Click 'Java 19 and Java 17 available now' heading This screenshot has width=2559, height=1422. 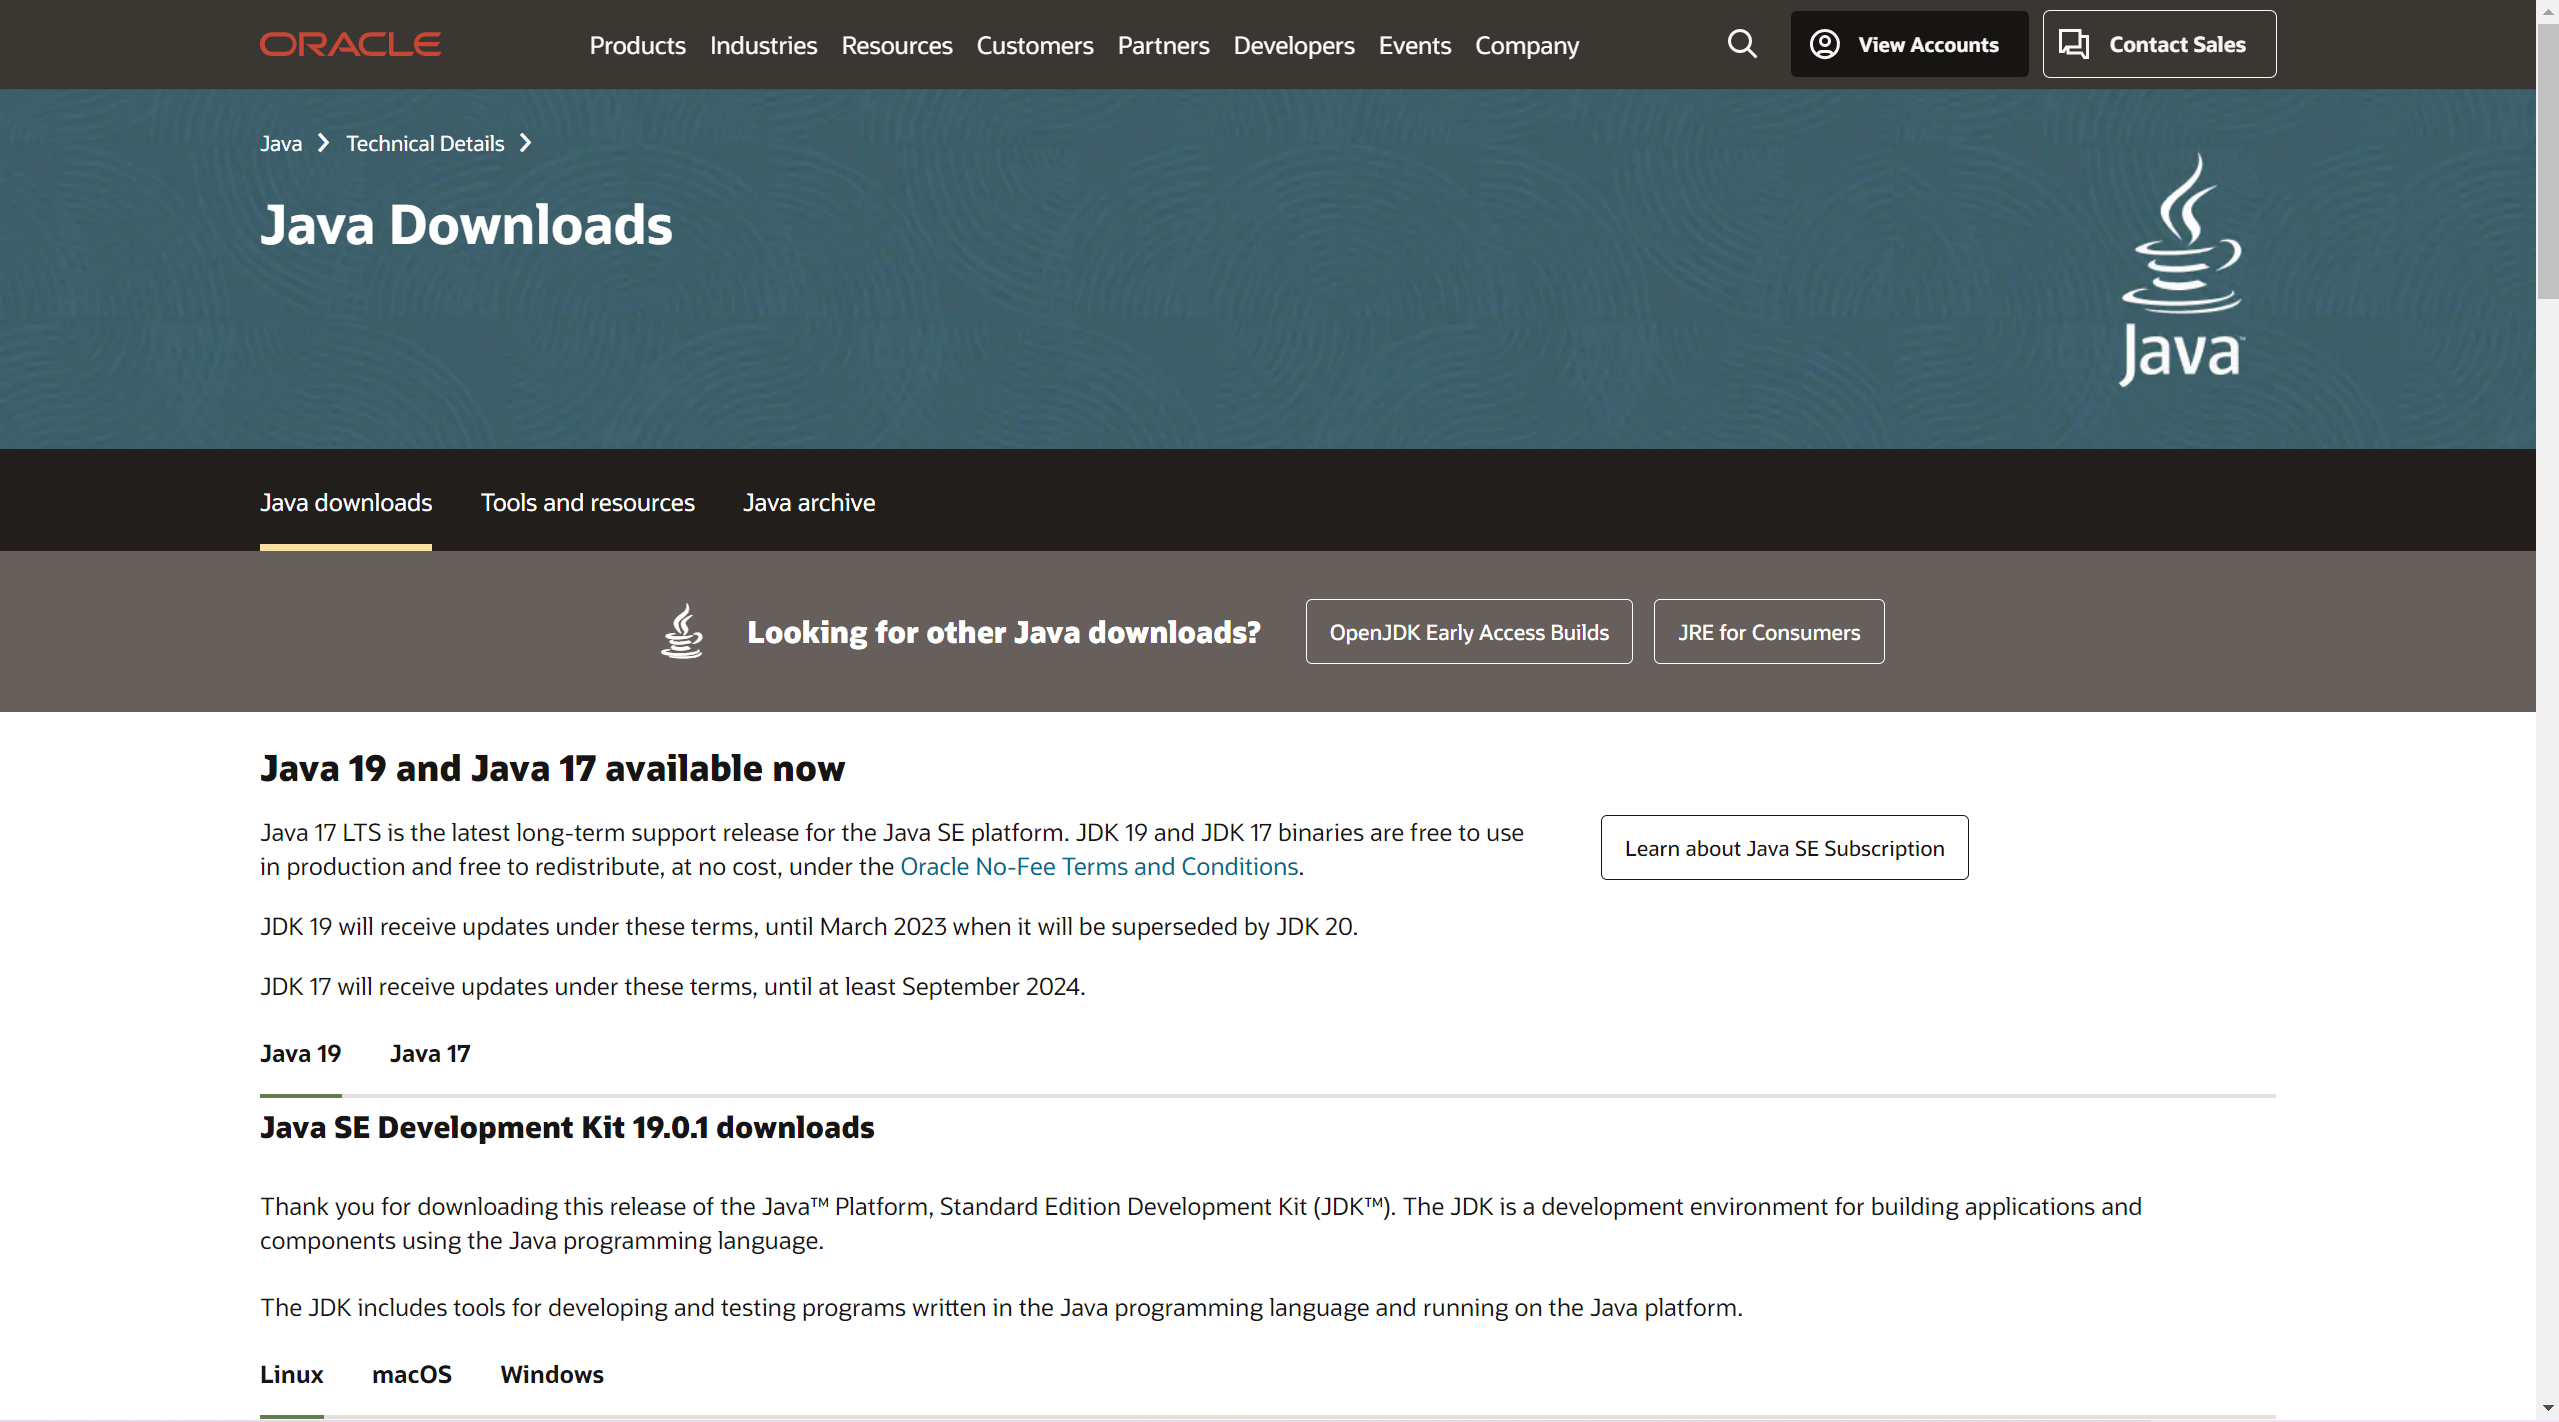[x=552, y=768]
